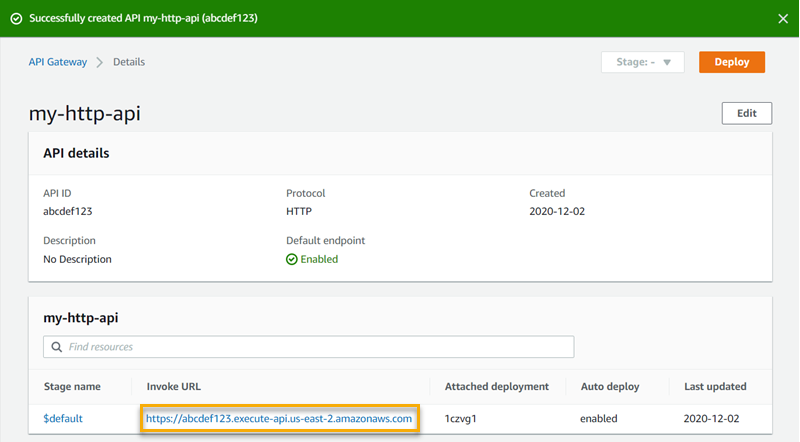The image size is (800, 442).
Task: Click the deployment ID 1czvg1
Action: (x=461, y=419)
